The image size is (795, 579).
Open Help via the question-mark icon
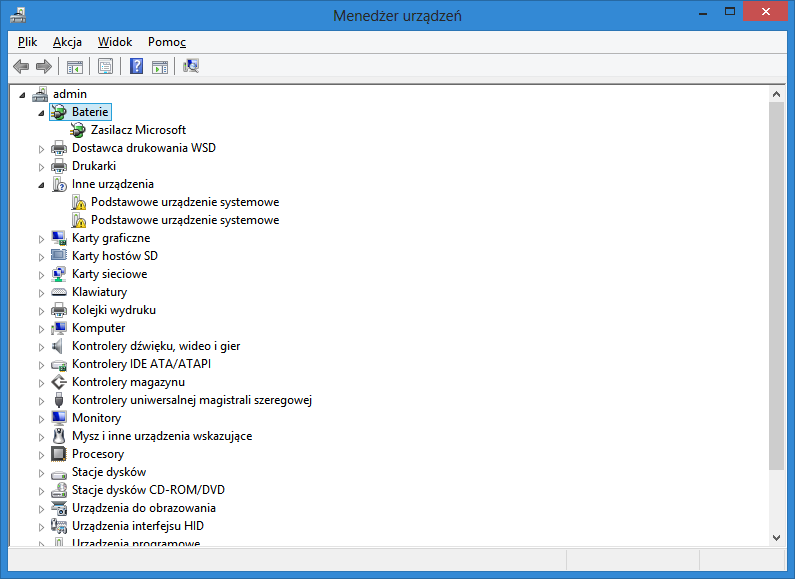(x=136, y=66)
